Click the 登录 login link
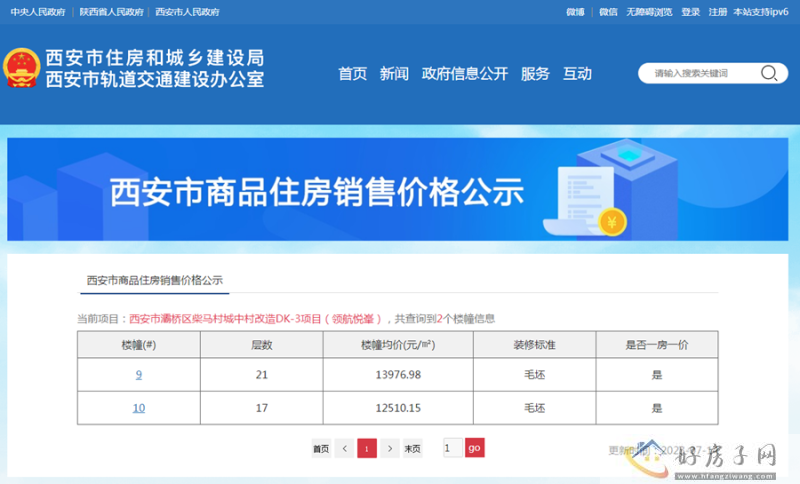The image size is (800, 484). pyautogui.click(x=690, y=12)
